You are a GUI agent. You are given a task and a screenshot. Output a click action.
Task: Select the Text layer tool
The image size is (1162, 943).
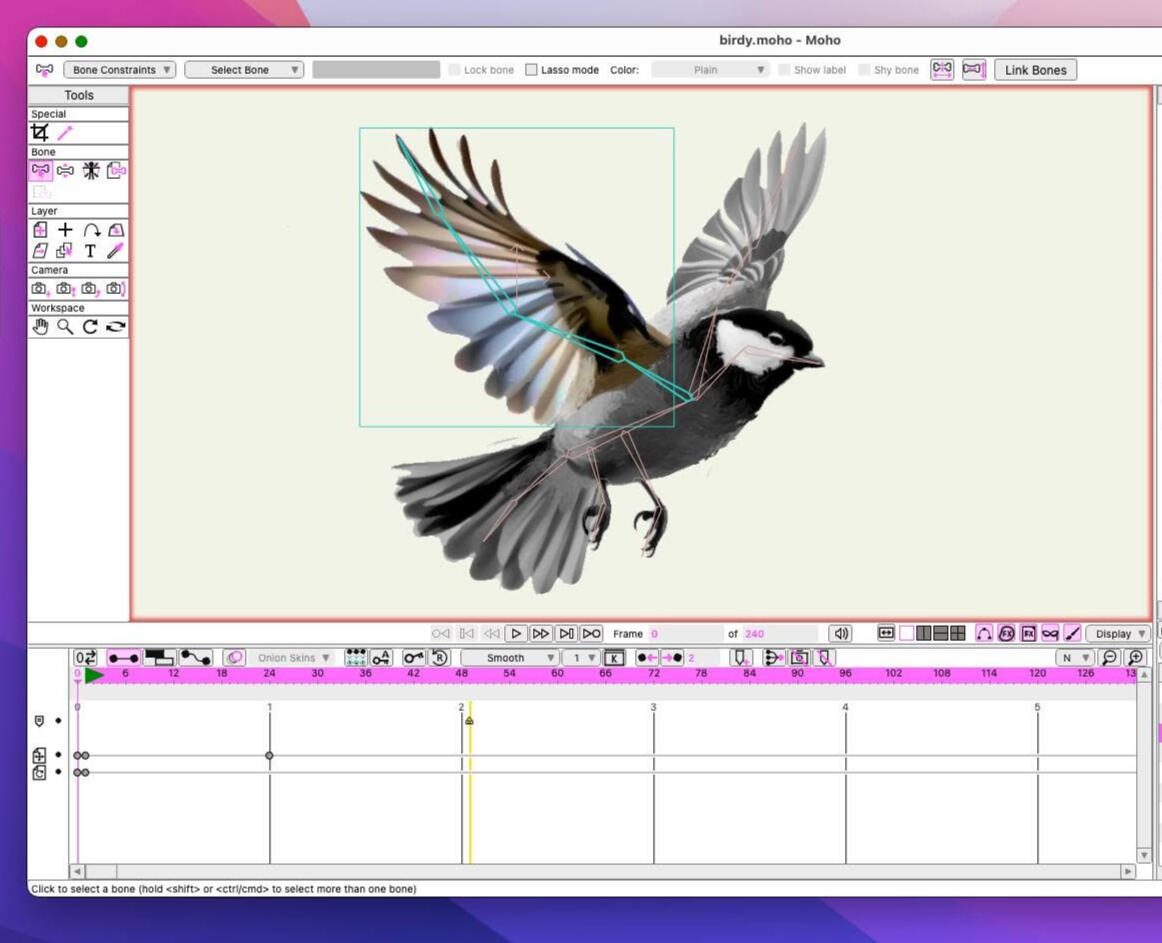coord(90,251)
